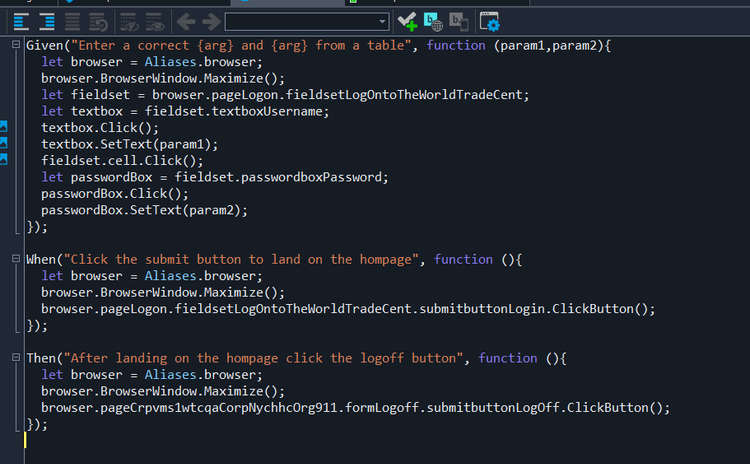Click the outdent lines toolbar icon
The image size is (750, 464).
[x=21, y=22]
